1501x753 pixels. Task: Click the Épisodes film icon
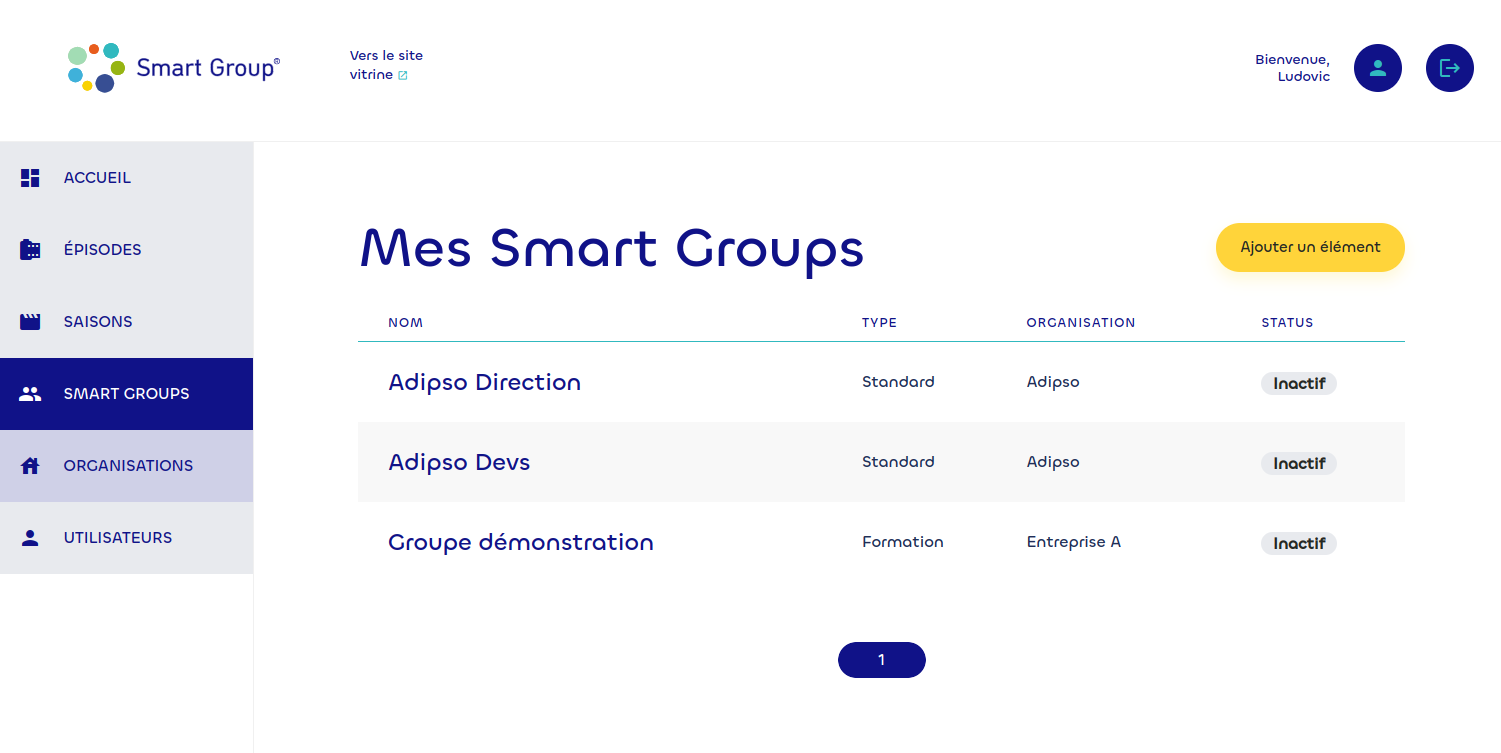30,250
